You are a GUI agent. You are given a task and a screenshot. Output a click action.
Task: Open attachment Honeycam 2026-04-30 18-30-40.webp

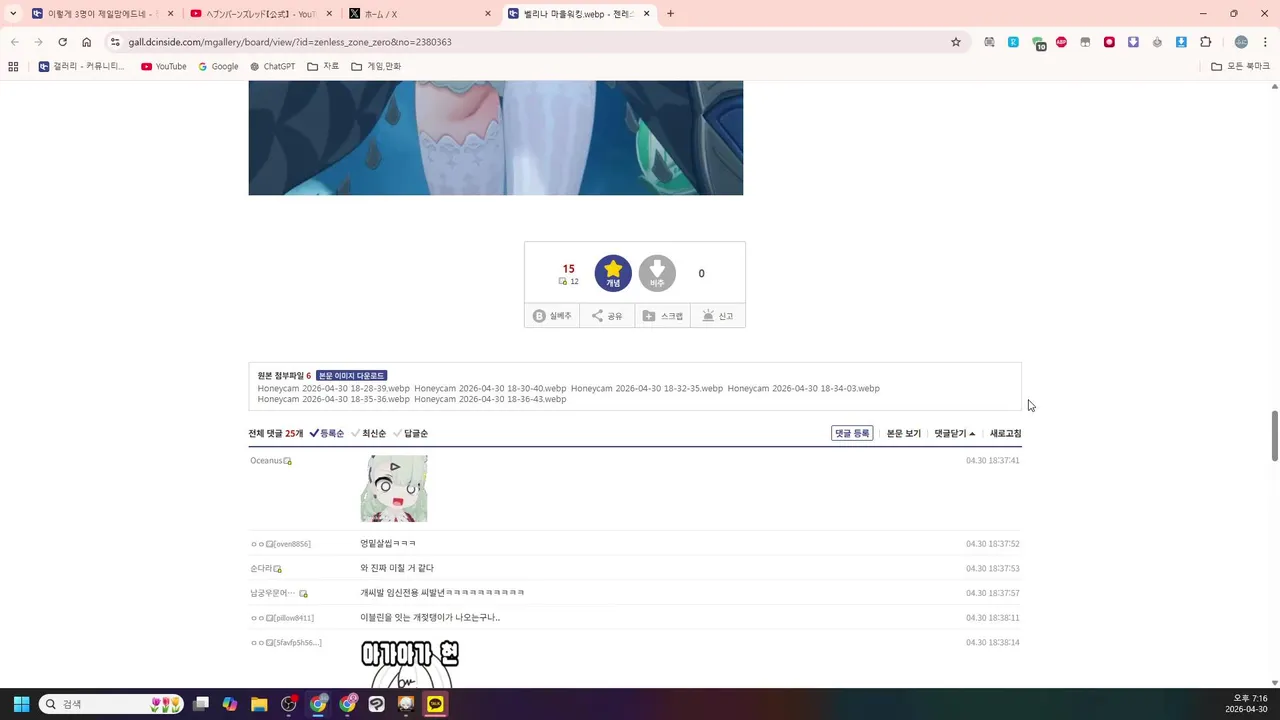490,388
